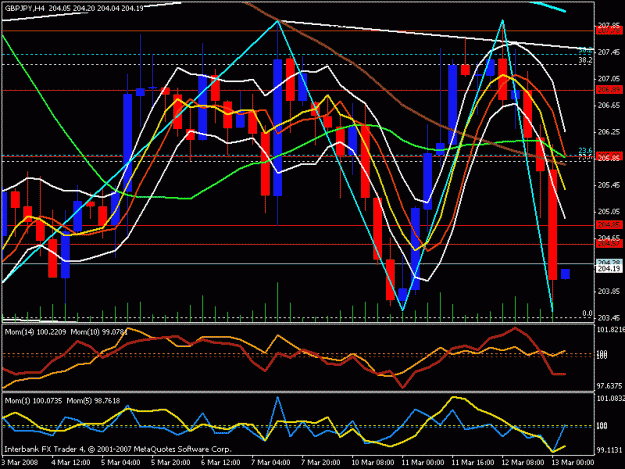Select the 205.05 price axis label
625x469 pixels.
click(608, 212)
